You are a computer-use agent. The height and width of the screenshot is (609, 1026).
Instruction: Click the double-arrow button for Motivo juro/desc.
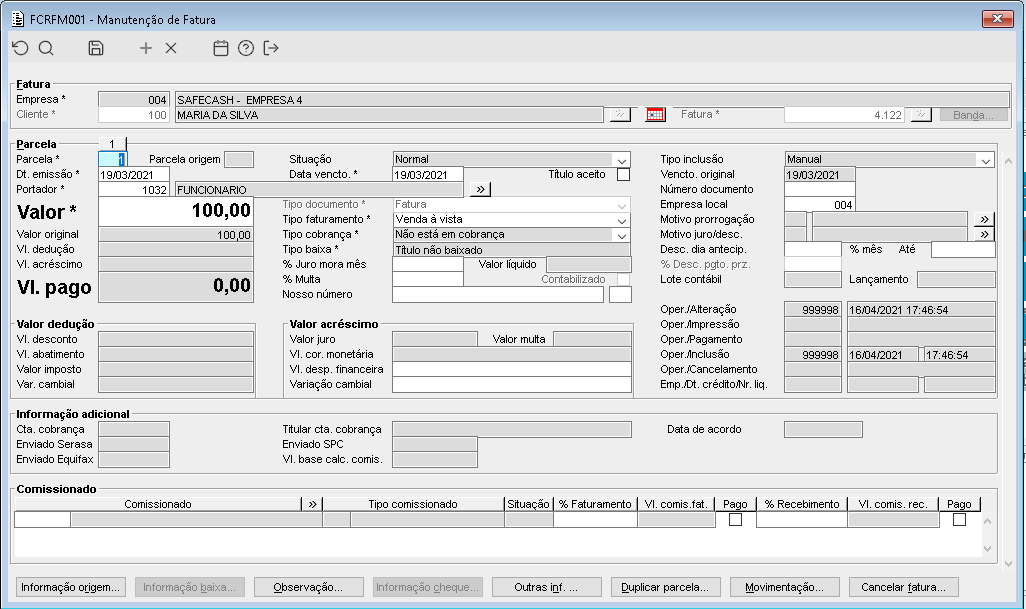click(984, 234)
